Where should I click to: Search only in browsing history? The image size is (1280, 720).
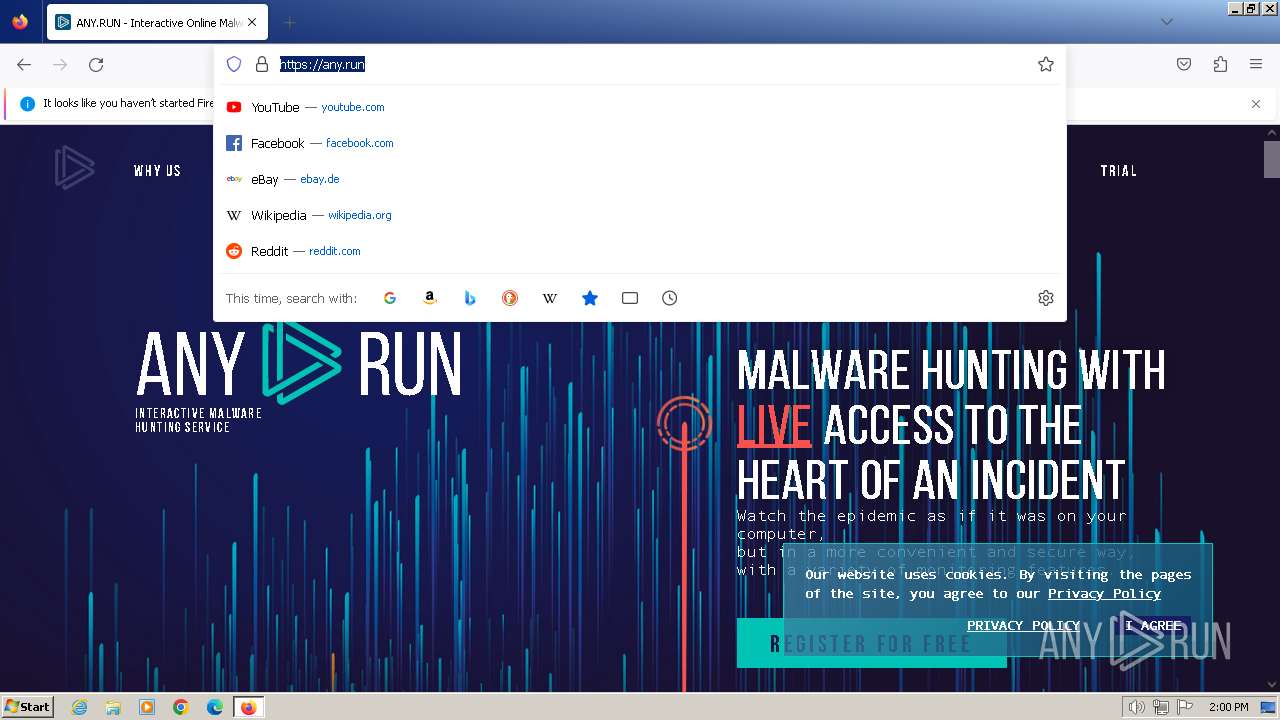(670, 298)
